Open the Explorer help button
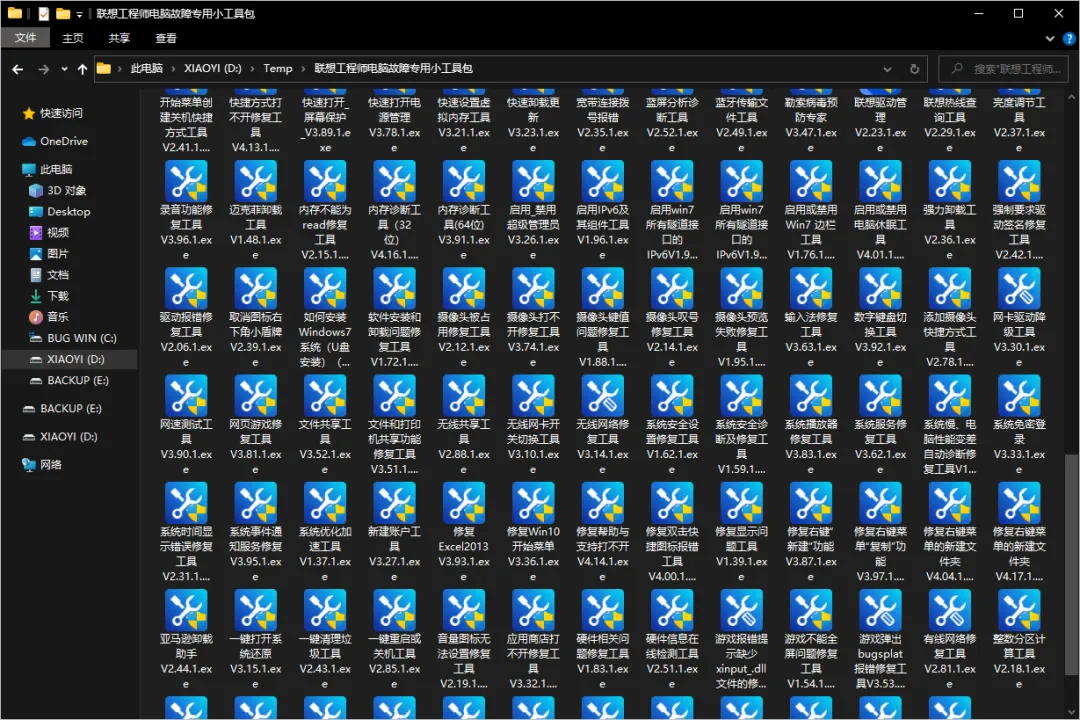 click(1069, 39)
